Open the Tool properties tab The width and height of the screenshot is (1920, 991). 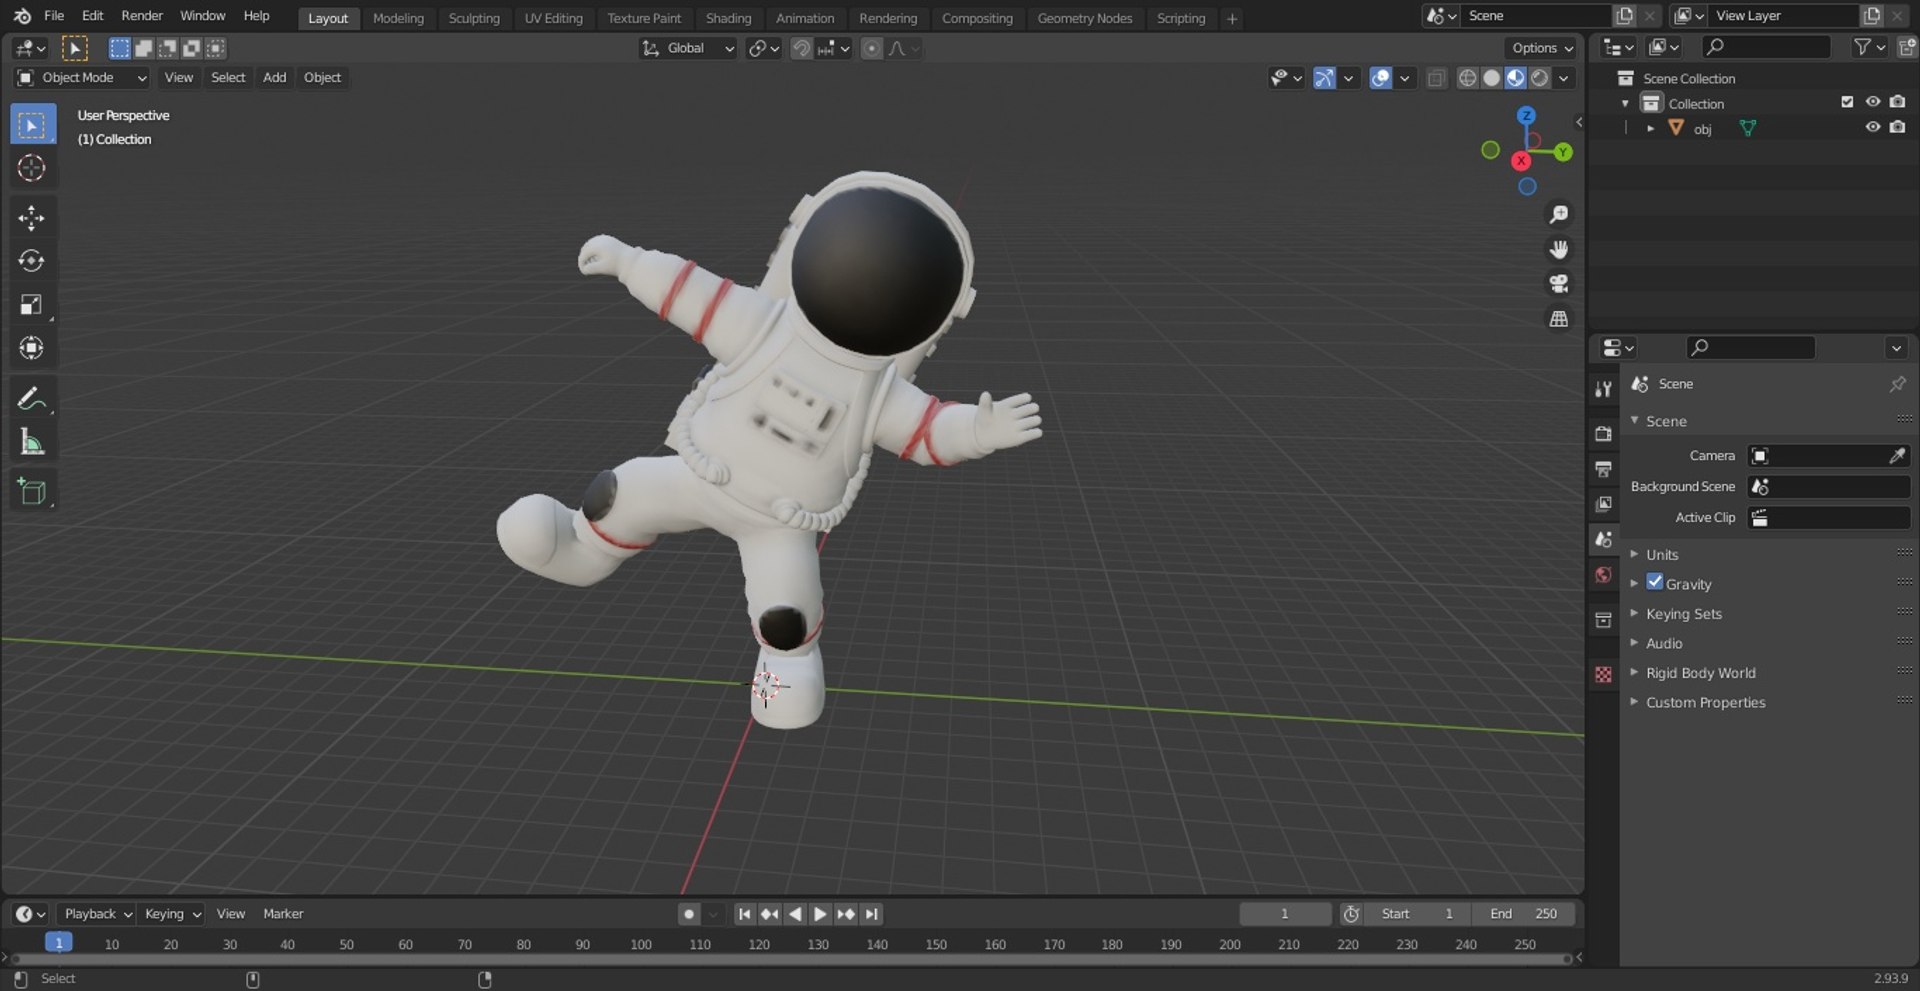coord(1603,389)
